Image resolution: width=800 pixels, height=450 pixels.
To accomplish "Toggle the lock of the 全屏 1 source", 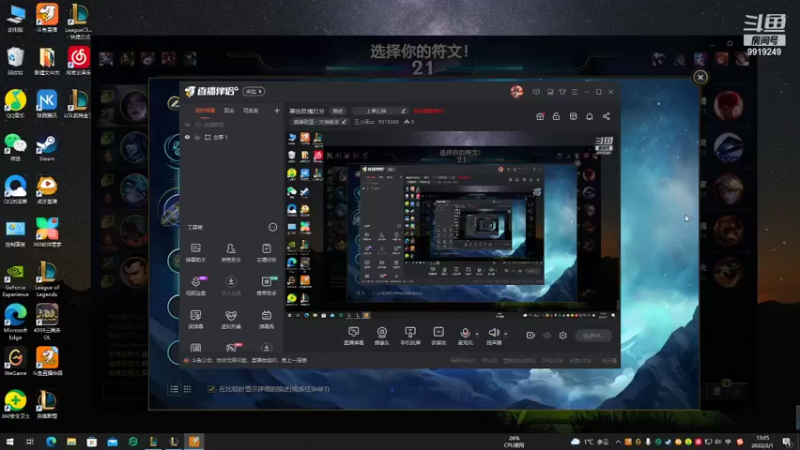I will [197, 137].
